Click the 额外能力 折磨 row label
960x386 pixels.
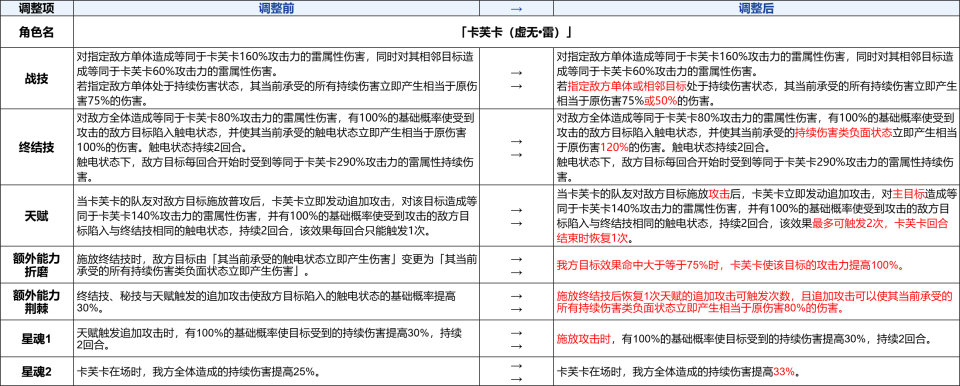[x=37, y=265]
